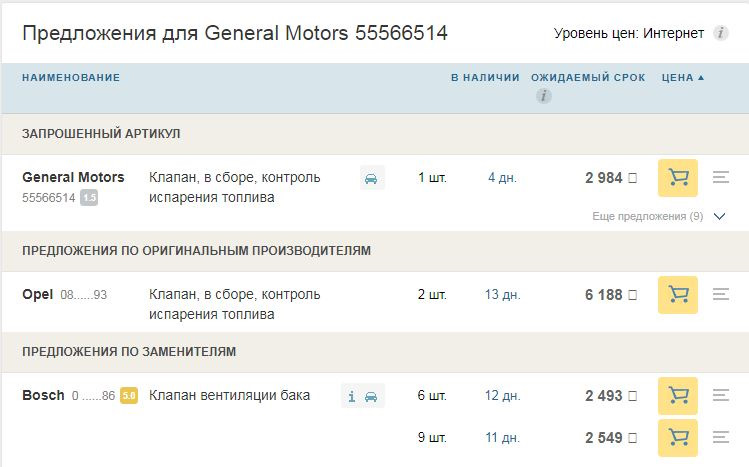The image size is (749, 467).
Task: Open menu for Bosch 2 549 offer row
Action: tap(721, 437)
